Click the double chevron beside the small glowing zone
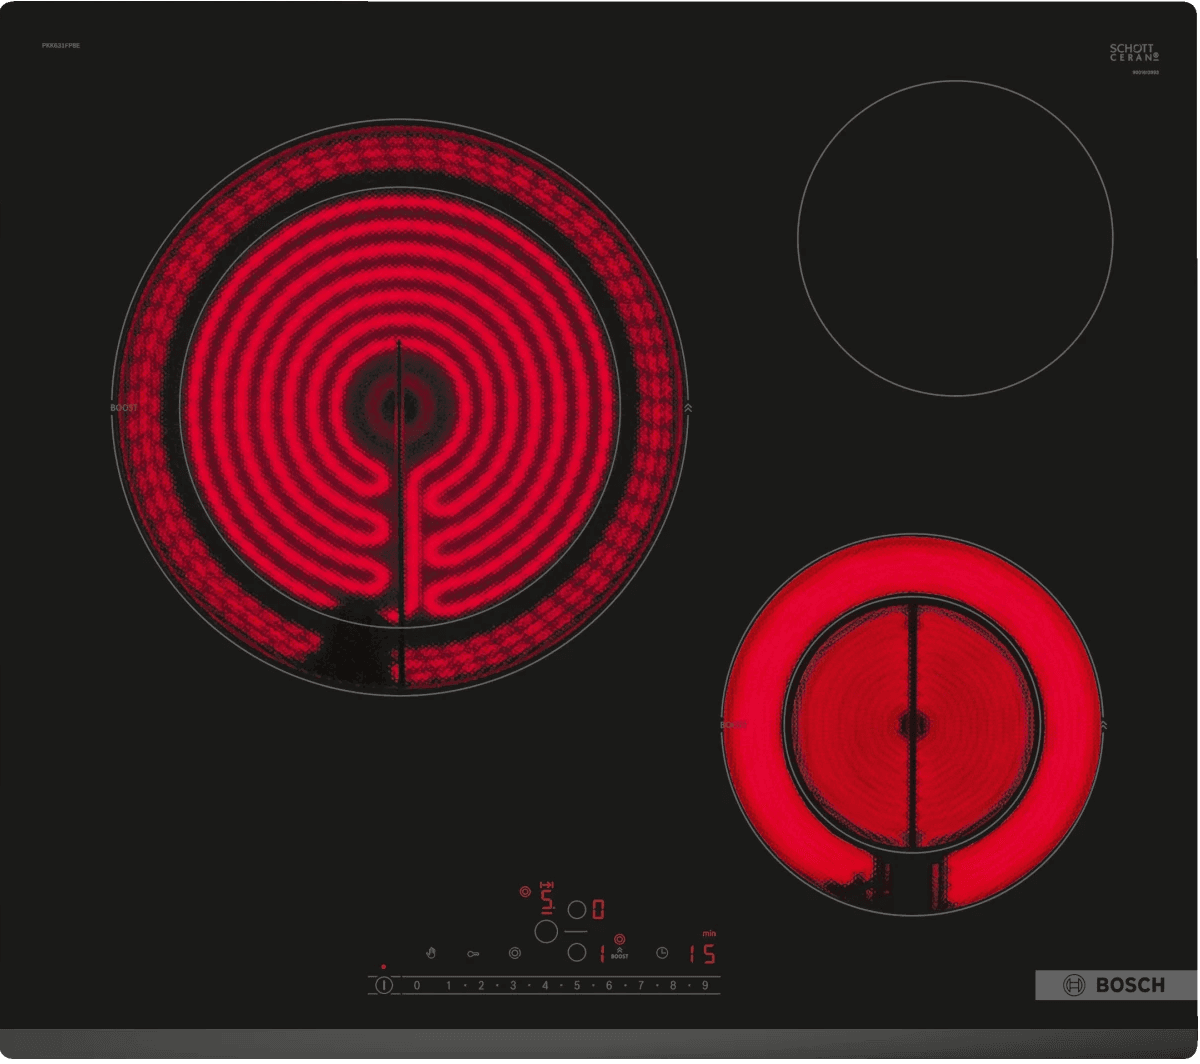Viewport: 1200px width, 1064px height. point(1102,723)
